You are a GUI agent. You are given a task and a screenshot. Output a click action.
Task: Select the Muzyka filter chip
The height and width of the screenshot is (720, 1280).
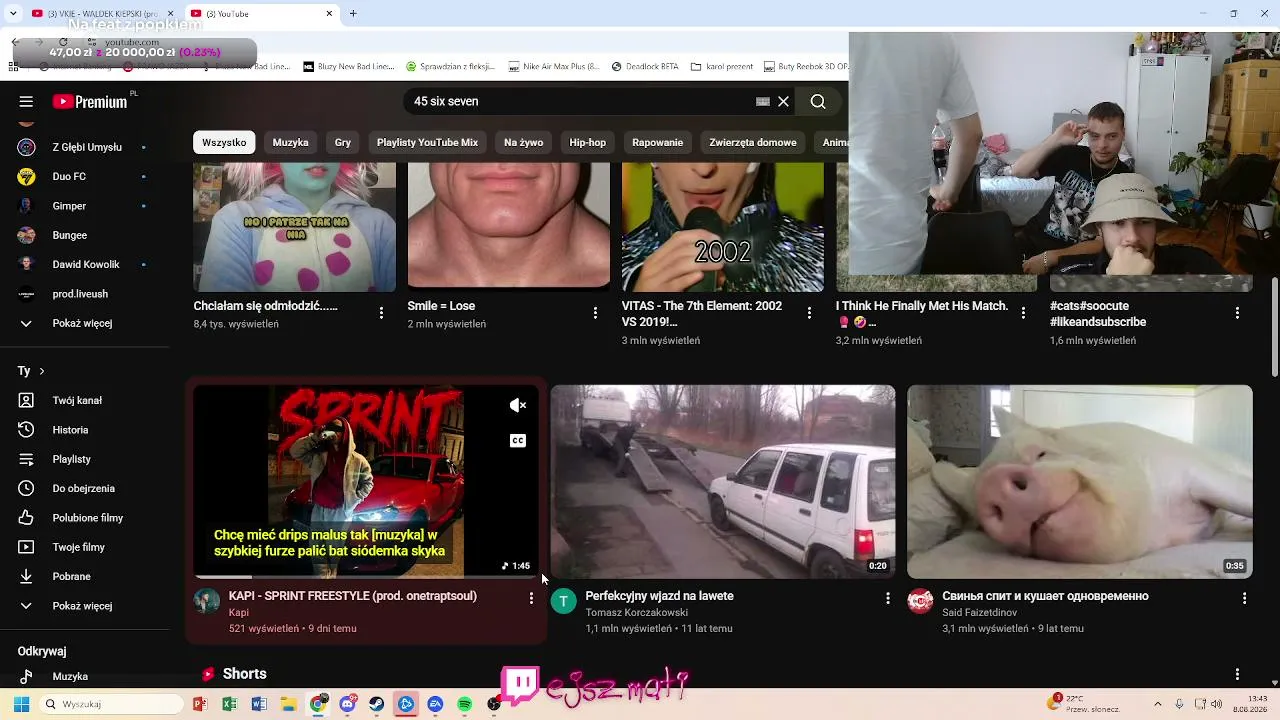tap(291, 142)
